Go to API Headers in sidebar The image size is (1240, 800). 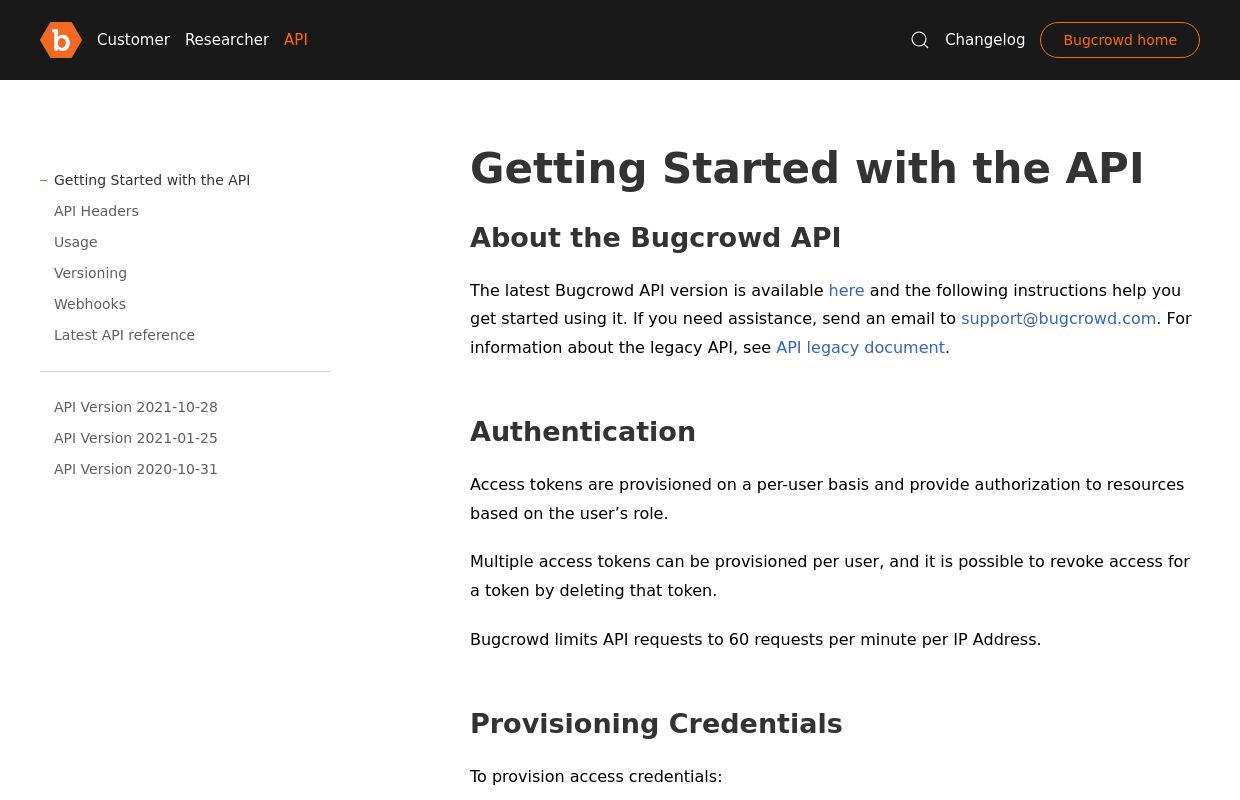tap(96, 211)
